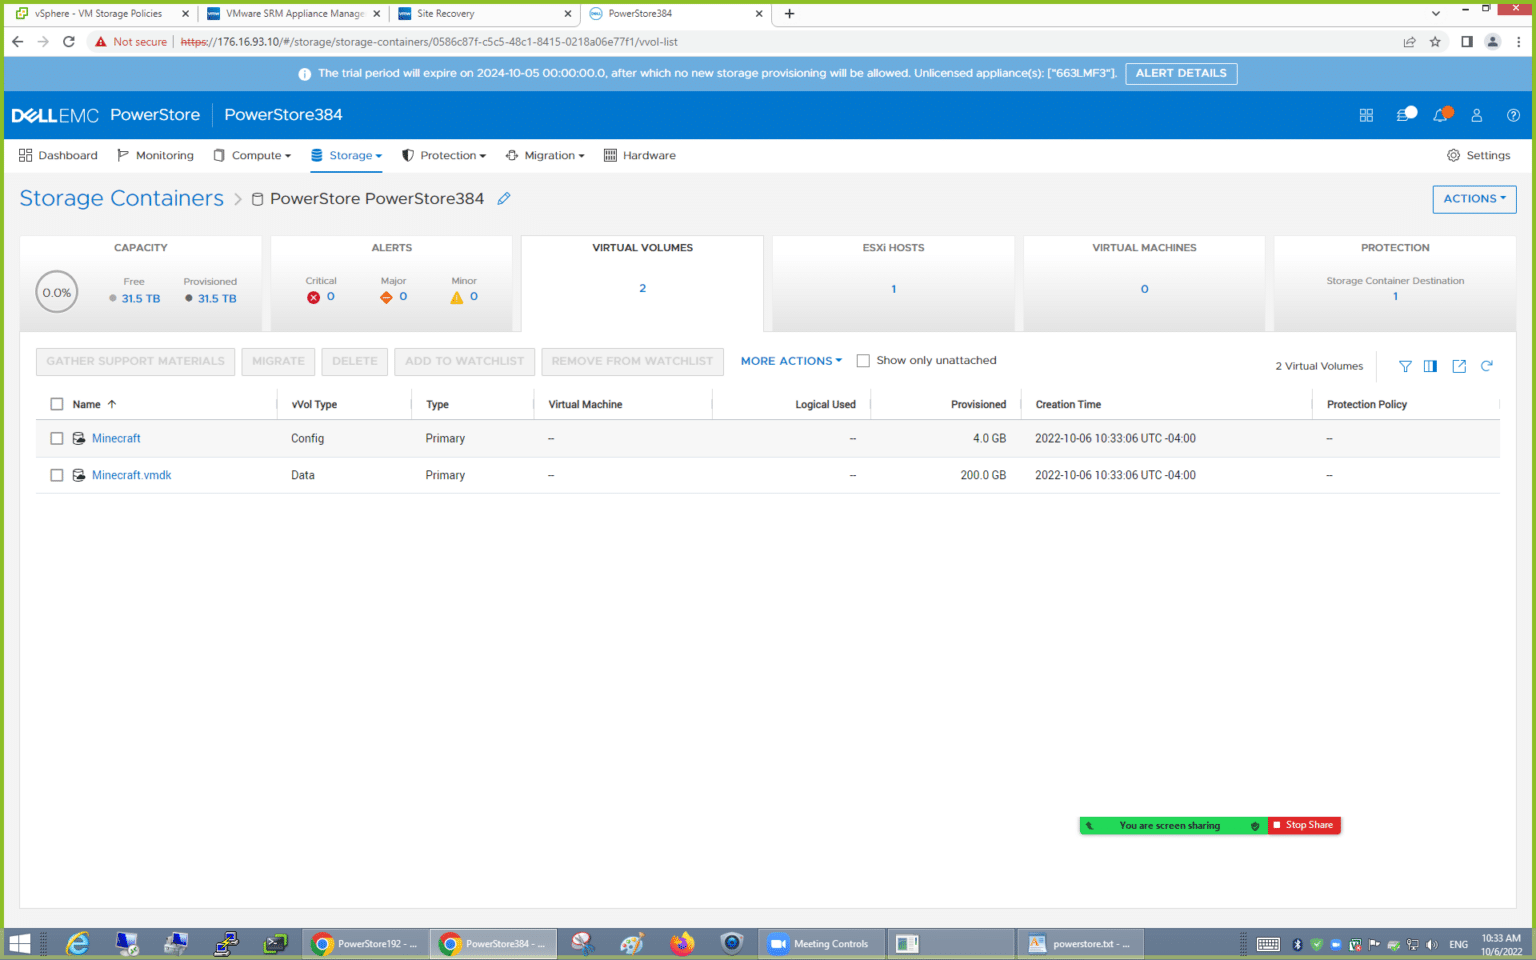Open the CAPACITY card
The image size is (1536, 960).
click(x=141, y=283)
